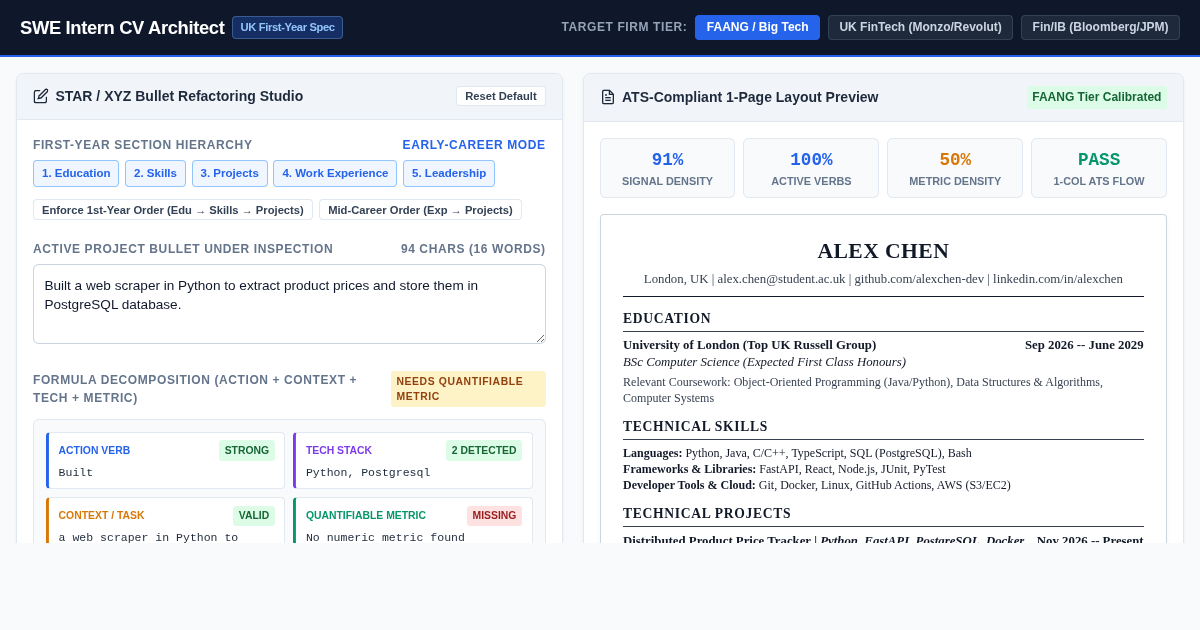Image resolution: width=1200 pixels, height=630 pixels.
Task: Select the 4. Work Experience section chip
Action: (335, 173)
